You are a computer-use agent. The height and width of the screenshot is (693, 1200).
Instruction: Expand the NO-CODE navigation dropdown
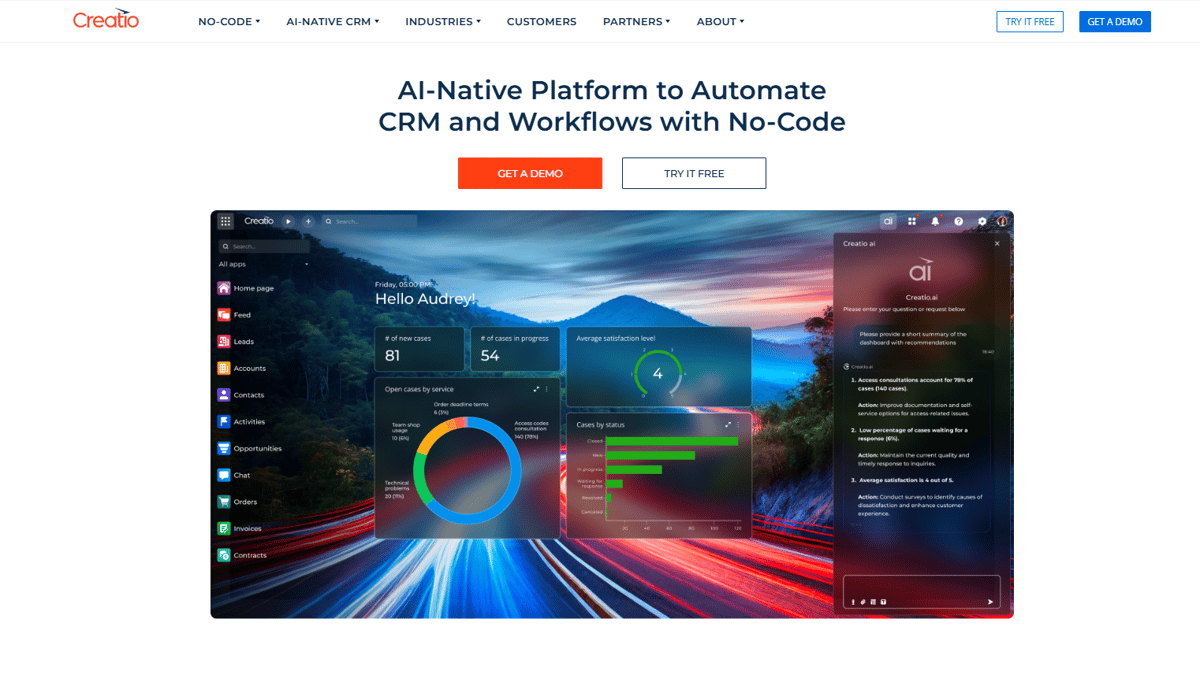click(x=229, y=21)
